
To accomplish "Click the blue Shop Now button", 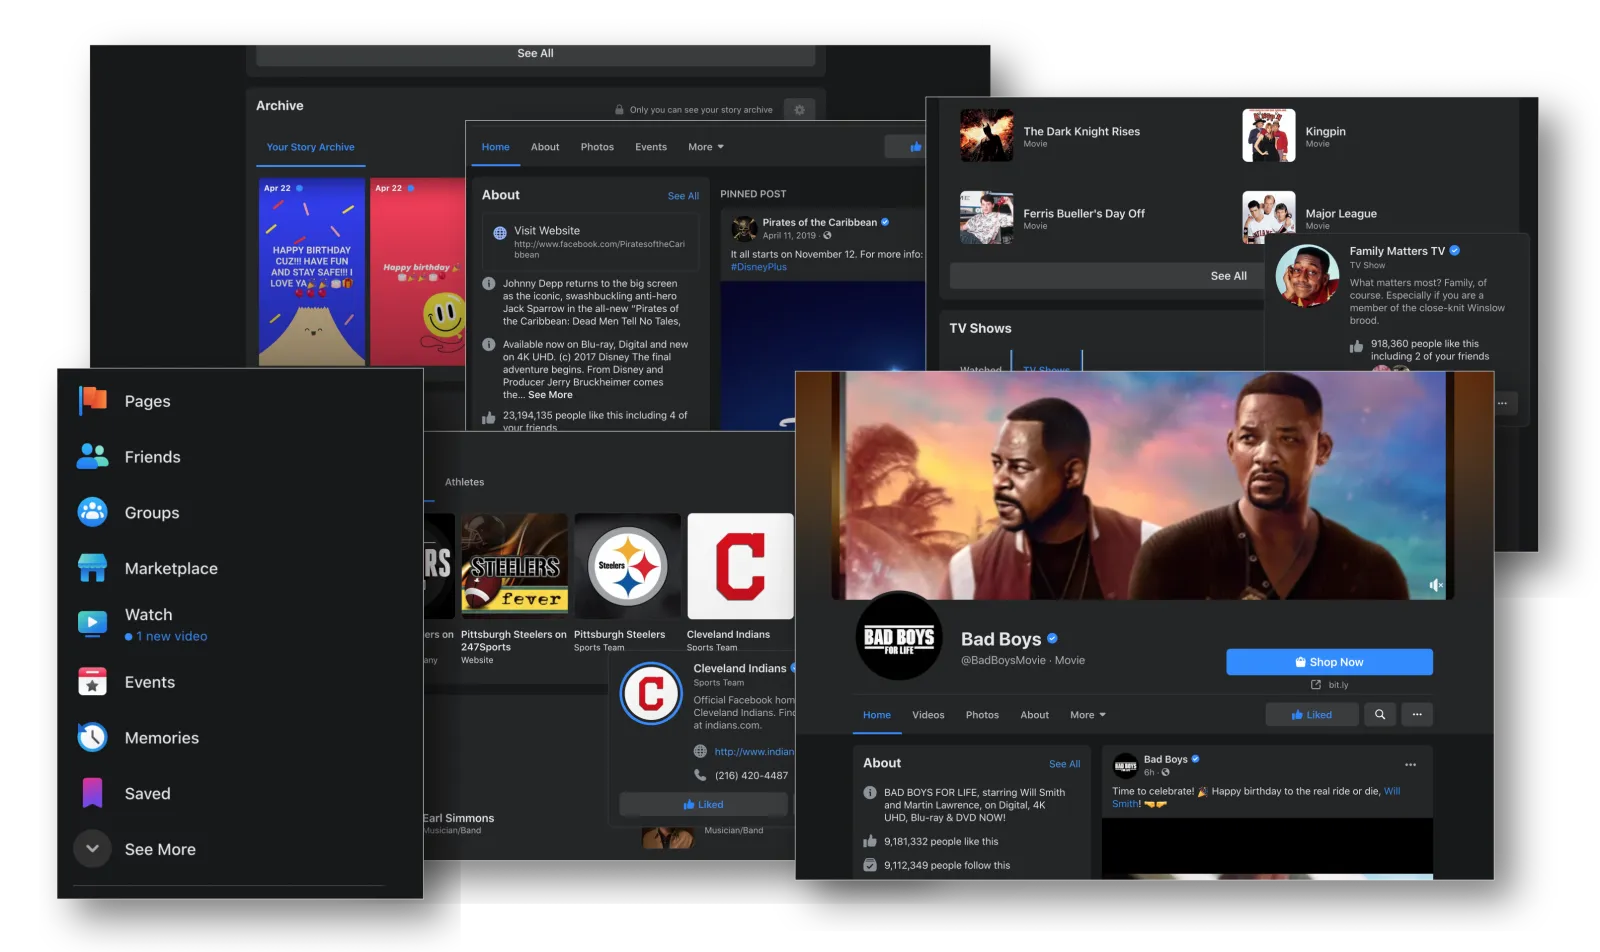I will (1329, 662).
